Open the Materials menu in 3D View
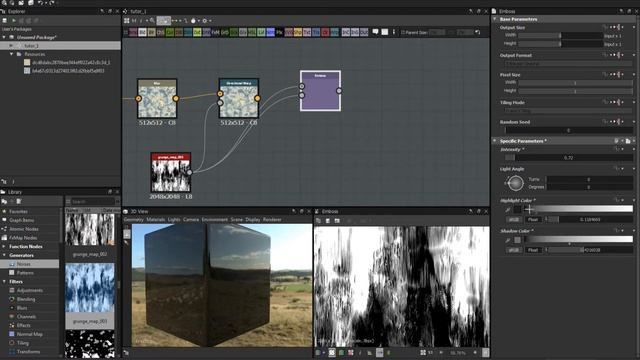 tap(156, 220)
